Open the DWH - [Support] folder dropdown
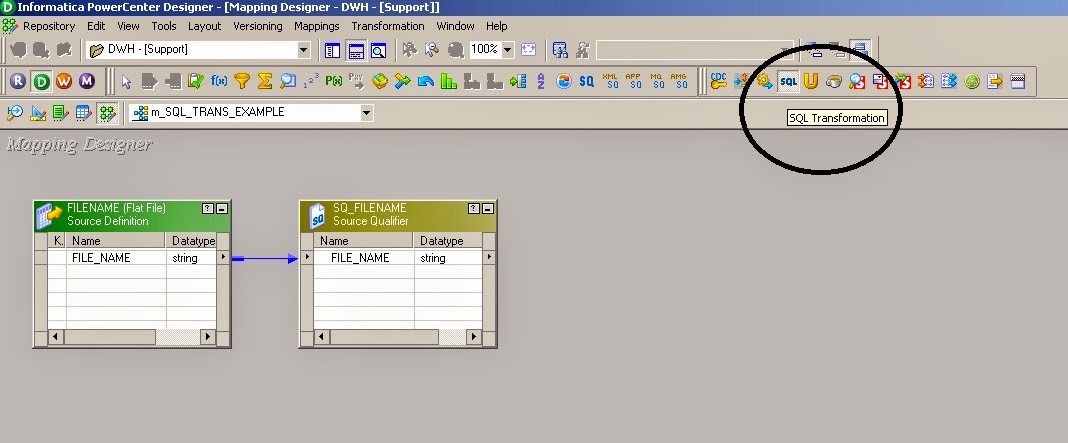This screenshot has height=443, width=1068. [304, 50]
